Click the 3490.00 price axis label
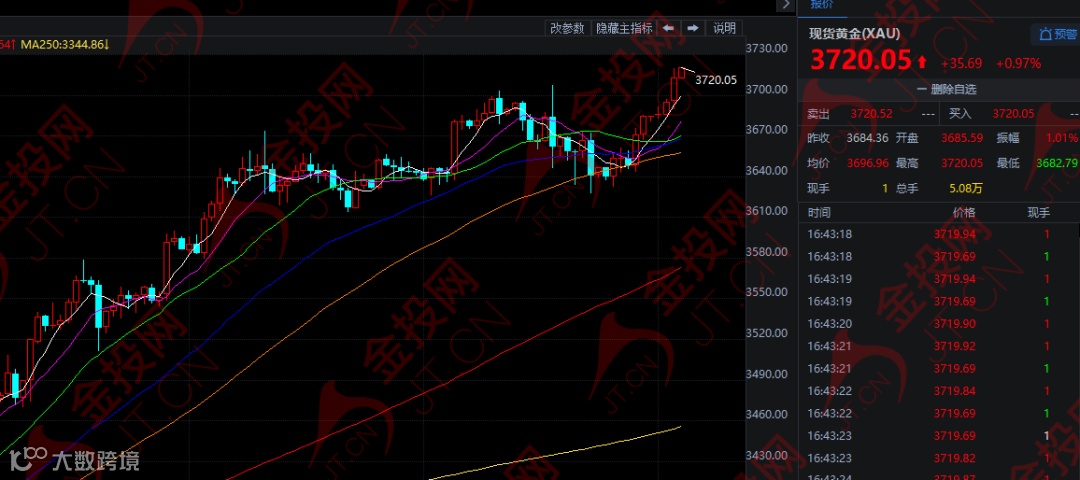The height and width of the screenshot is (480, 1080). coord(767,374)
